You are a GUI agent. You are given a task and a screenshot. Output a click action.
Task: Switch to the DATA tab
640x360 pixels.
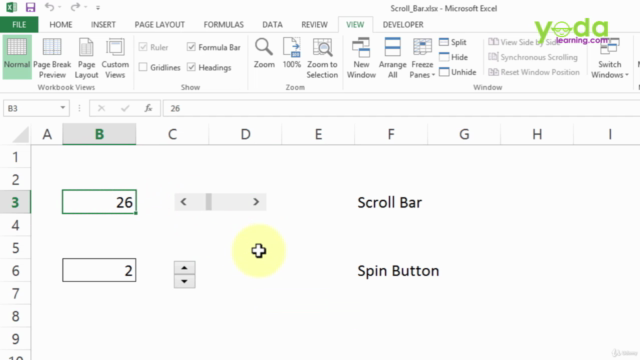click(272, 24)
